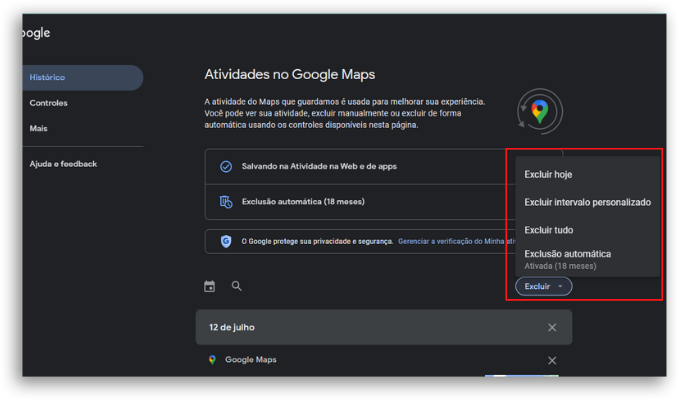Remove the Google Maps activity entry with X

(552, 361)
